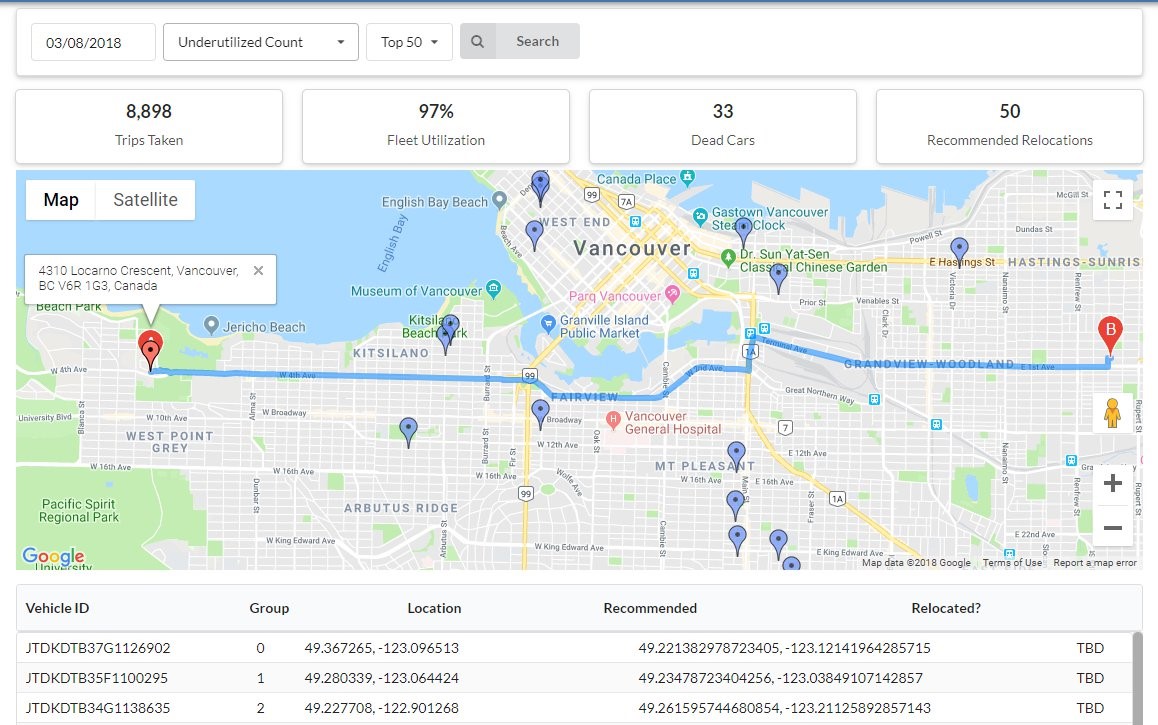Switch to Satellite view tab
This screenshot has width=1158, height=725.
(145, 200)
